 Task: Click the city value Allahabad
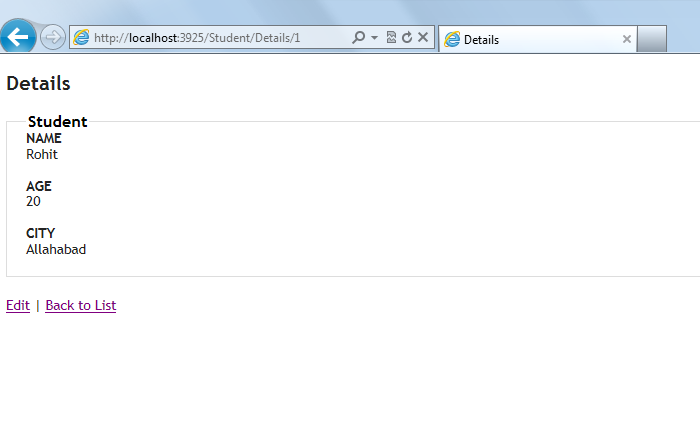pyautogui.click(x=56, y=249)
